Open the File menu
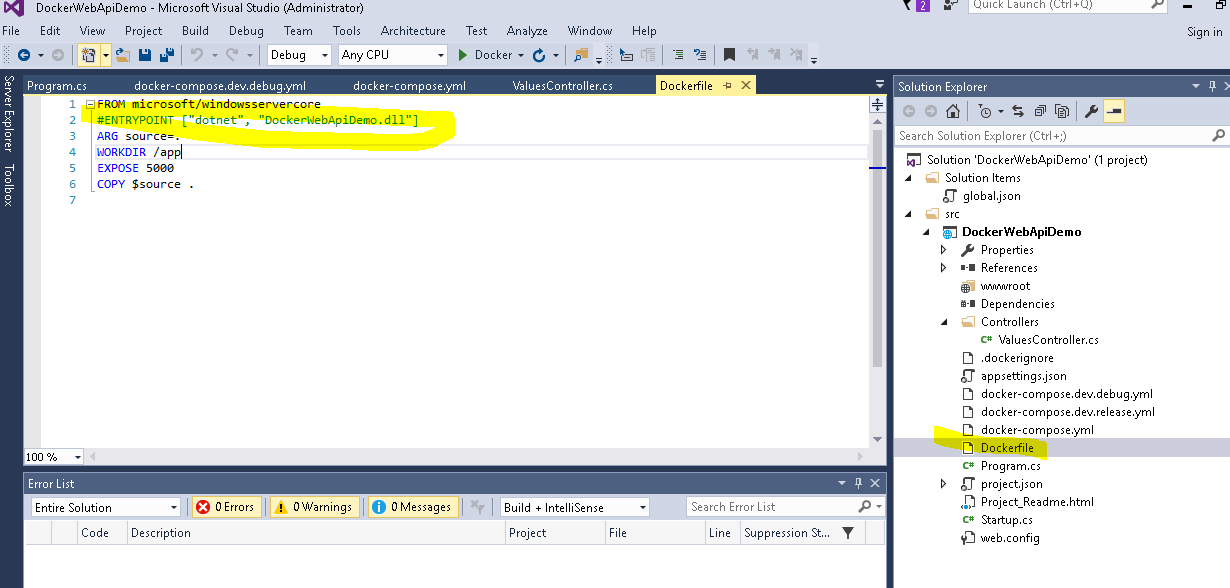The image size is (1230, 588). point(11,31)
